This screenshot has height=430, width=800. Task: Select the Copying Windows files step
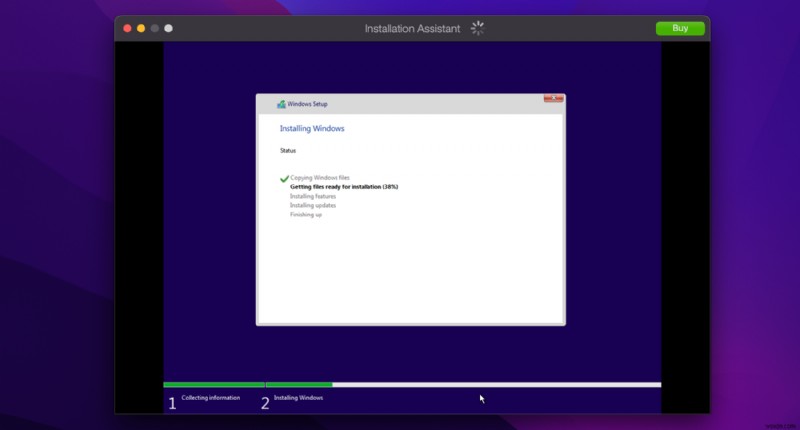[320, 178]
